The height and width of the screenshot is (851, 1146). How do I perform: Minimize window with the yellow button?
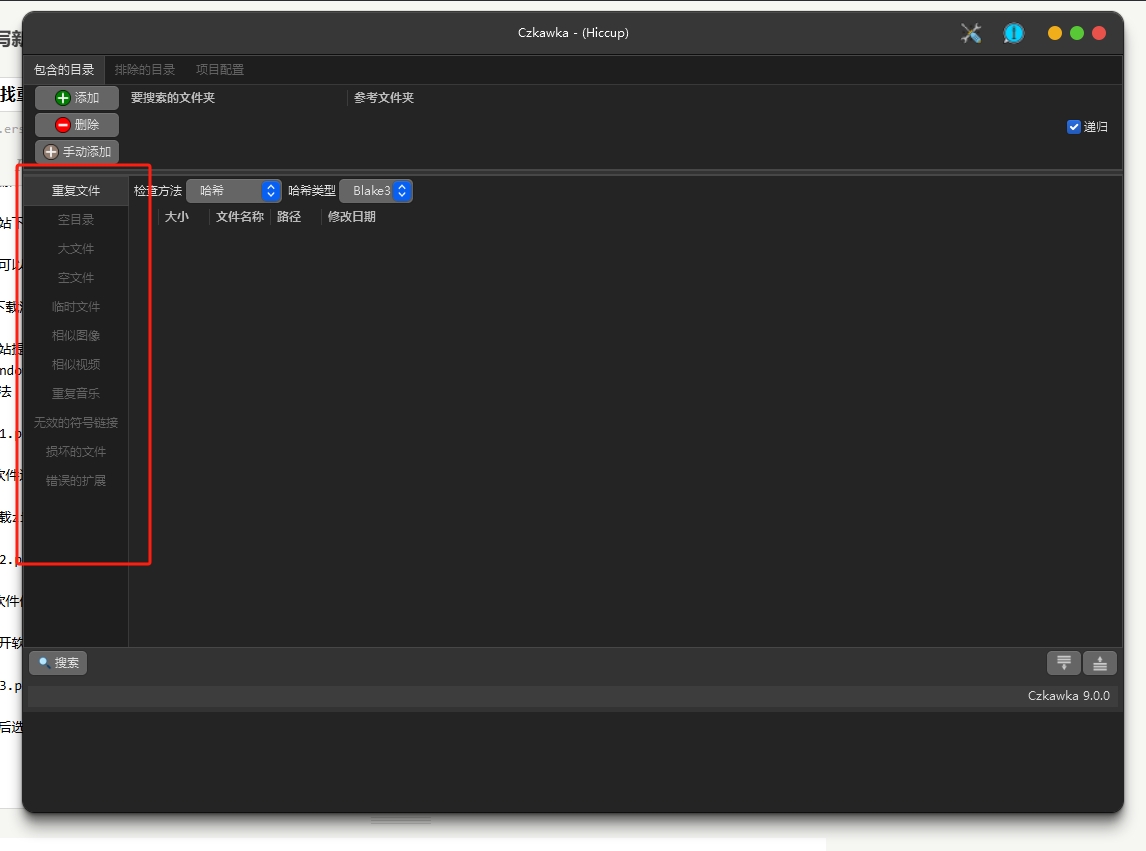pyautogui.click(x=1055, y=33)
